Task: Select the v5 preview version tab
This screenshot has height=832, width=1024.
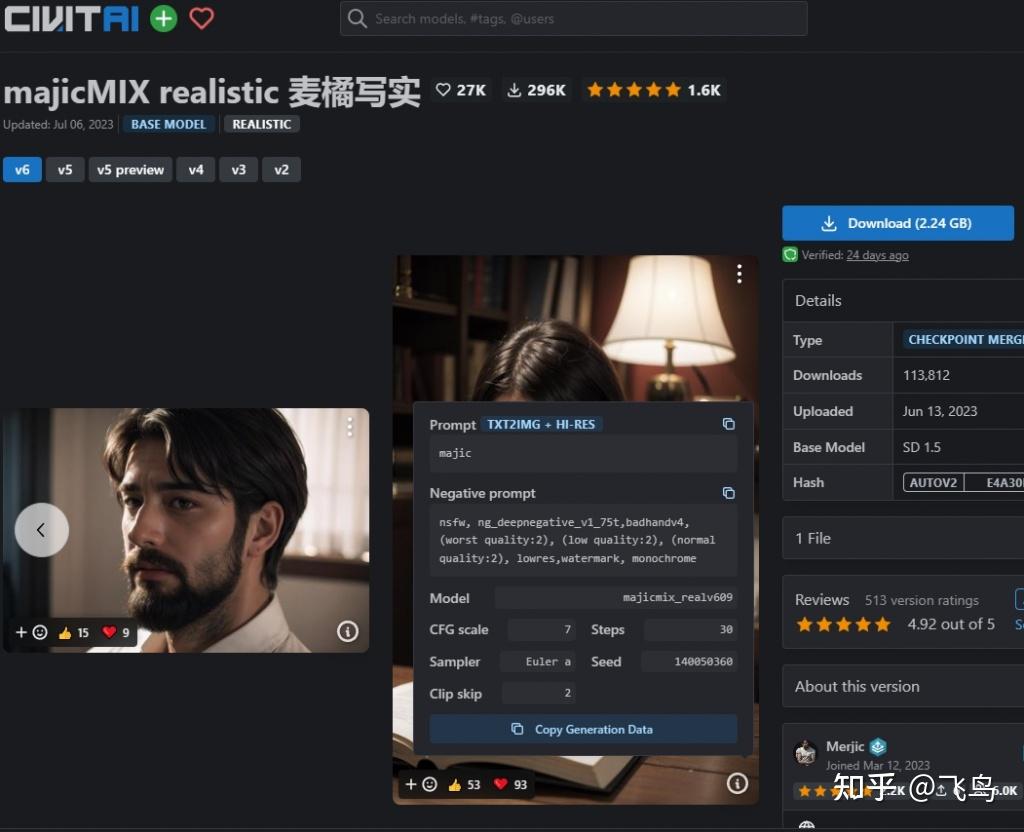Action: (130, 169)
